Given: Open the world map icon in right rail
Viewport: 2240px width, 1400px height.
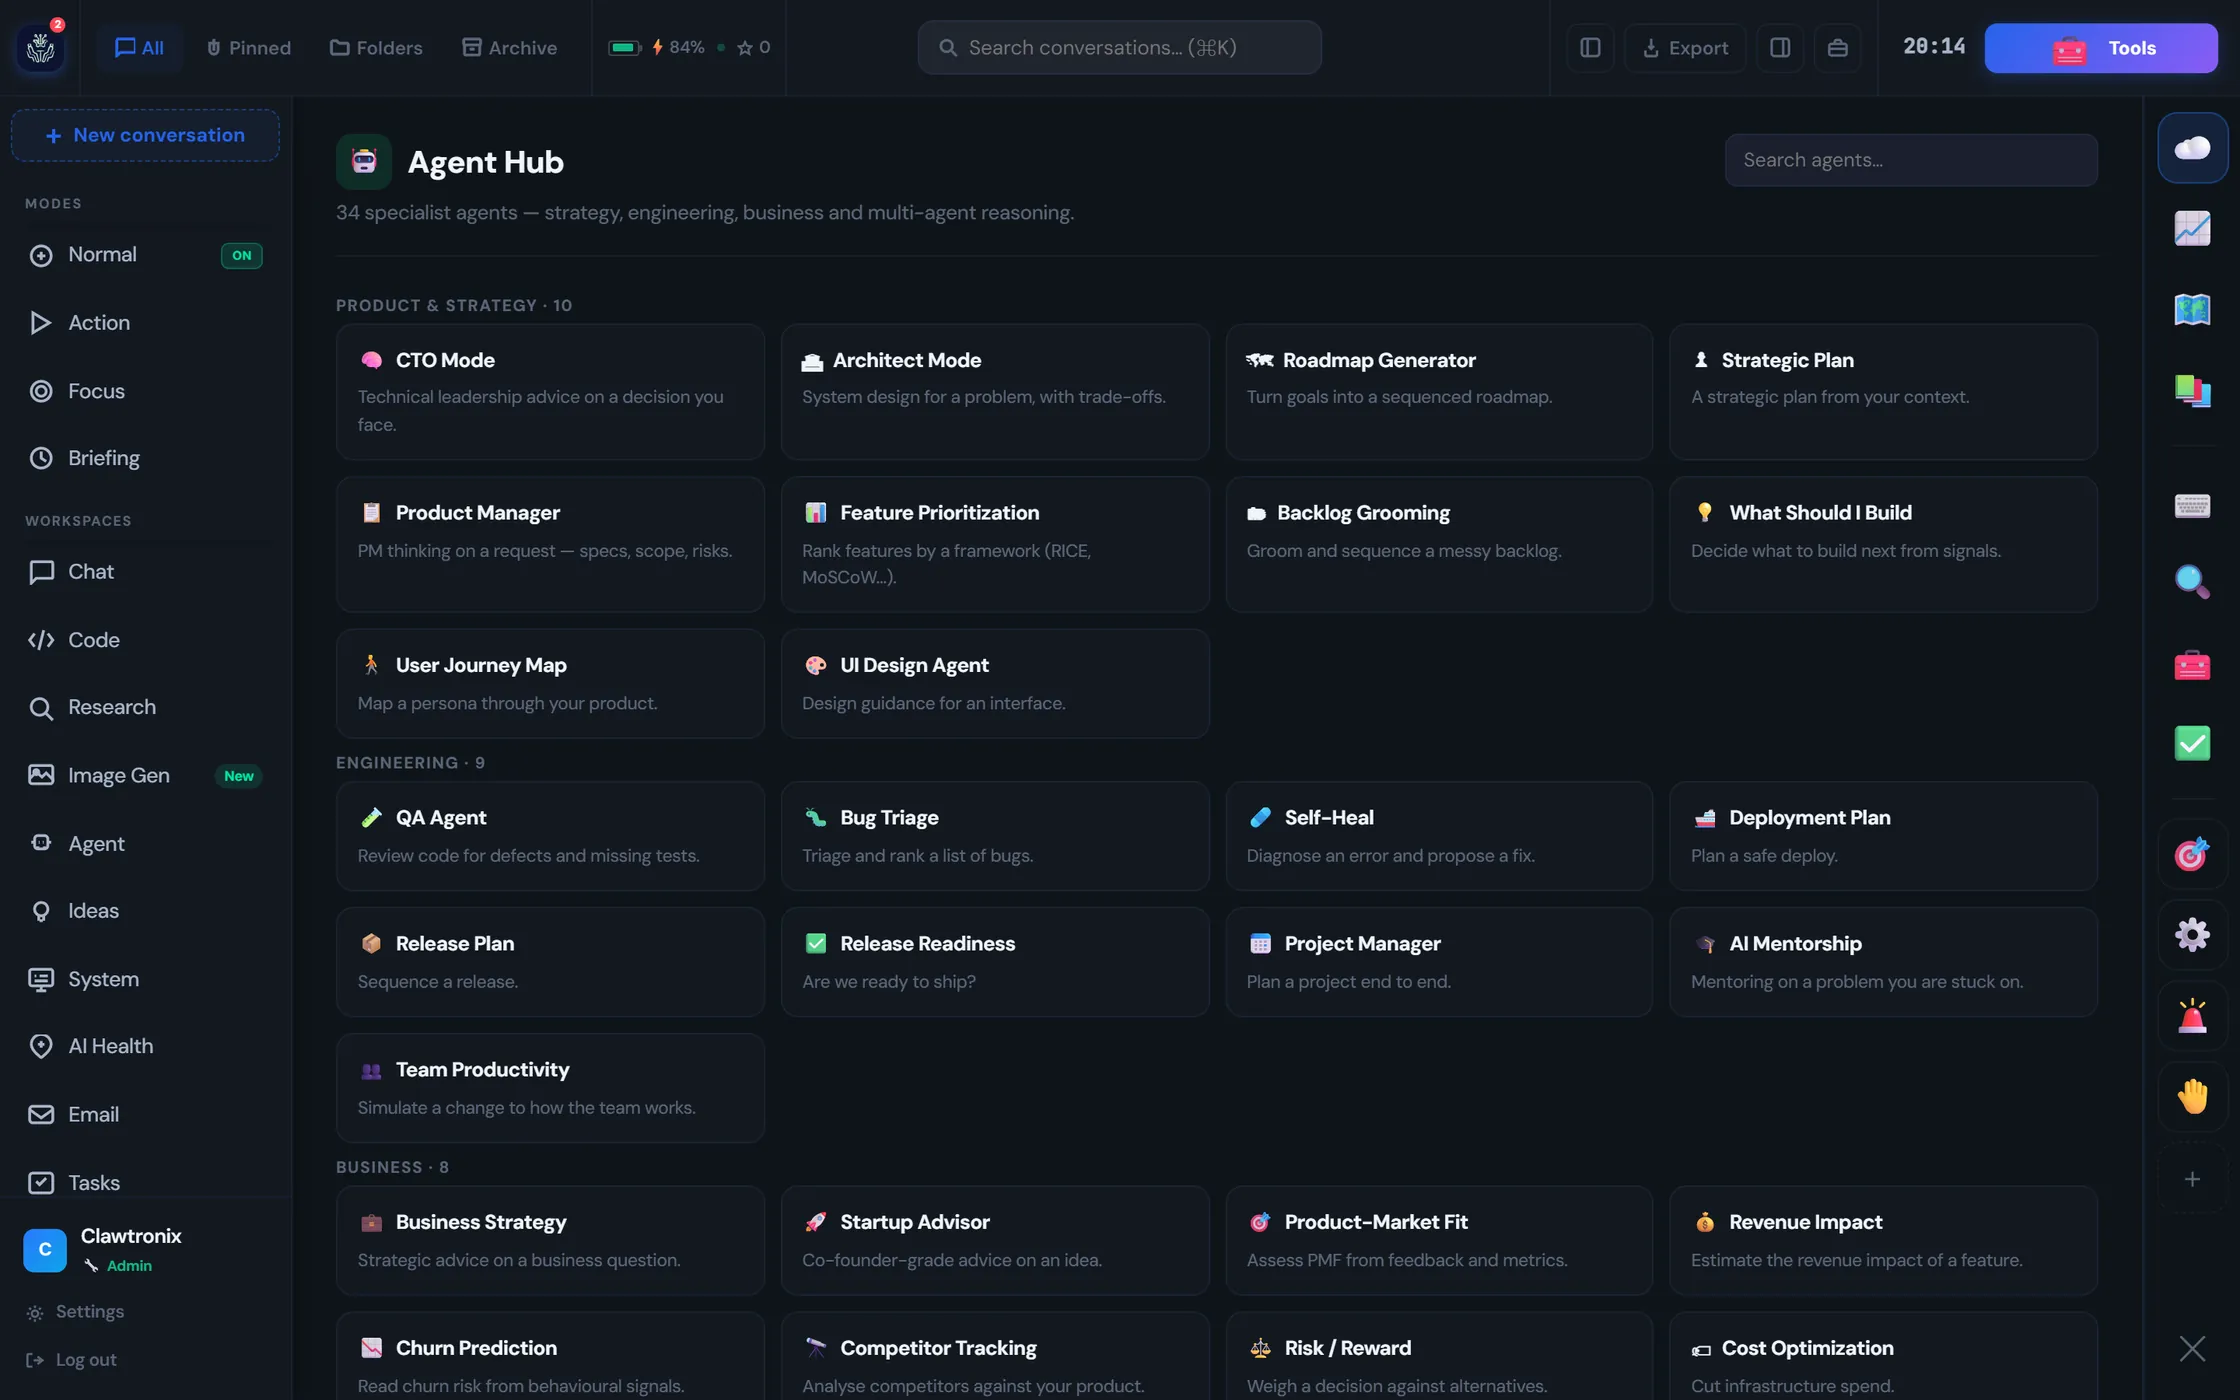Looking at the screenshot, I should click(2192, 309).
